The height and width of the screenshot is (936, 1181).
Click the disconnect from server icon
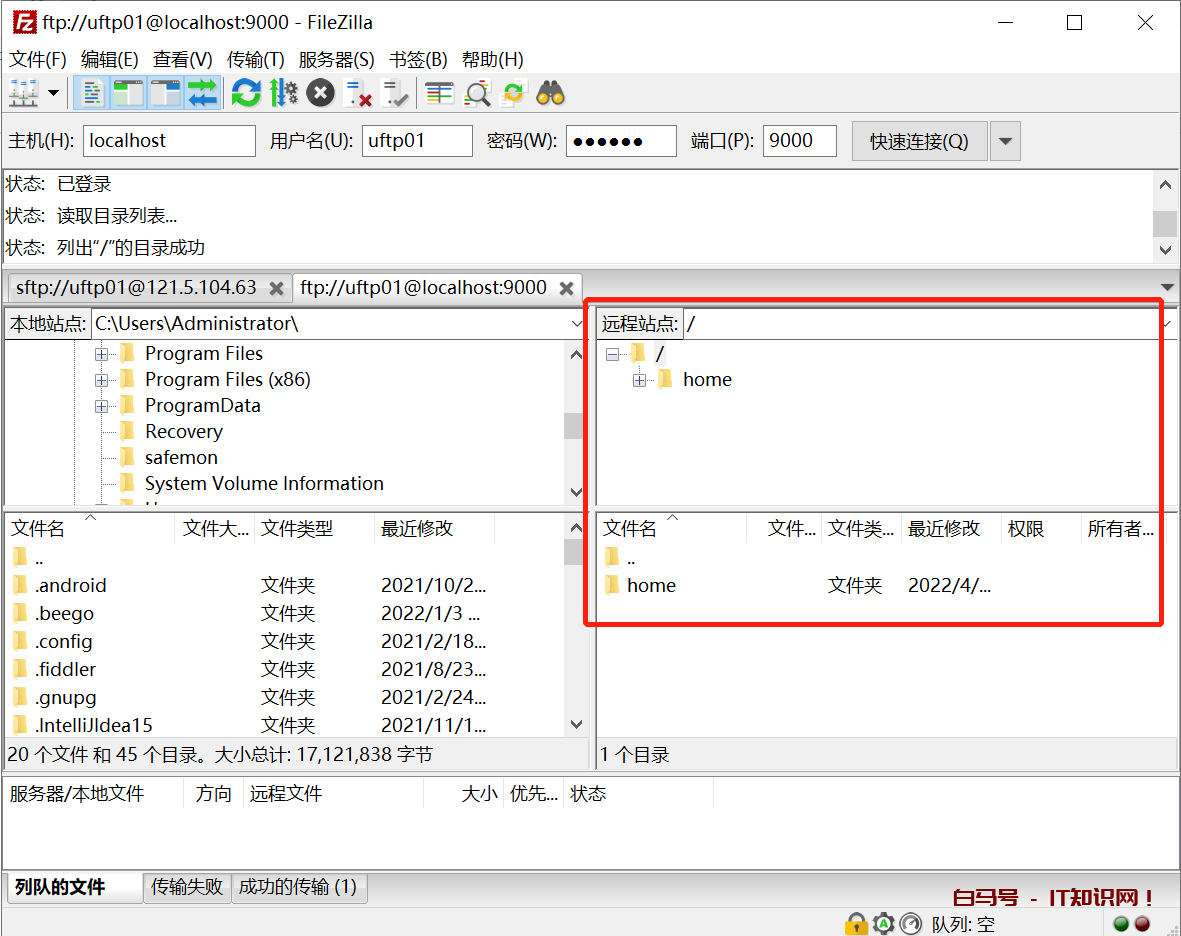358,94
